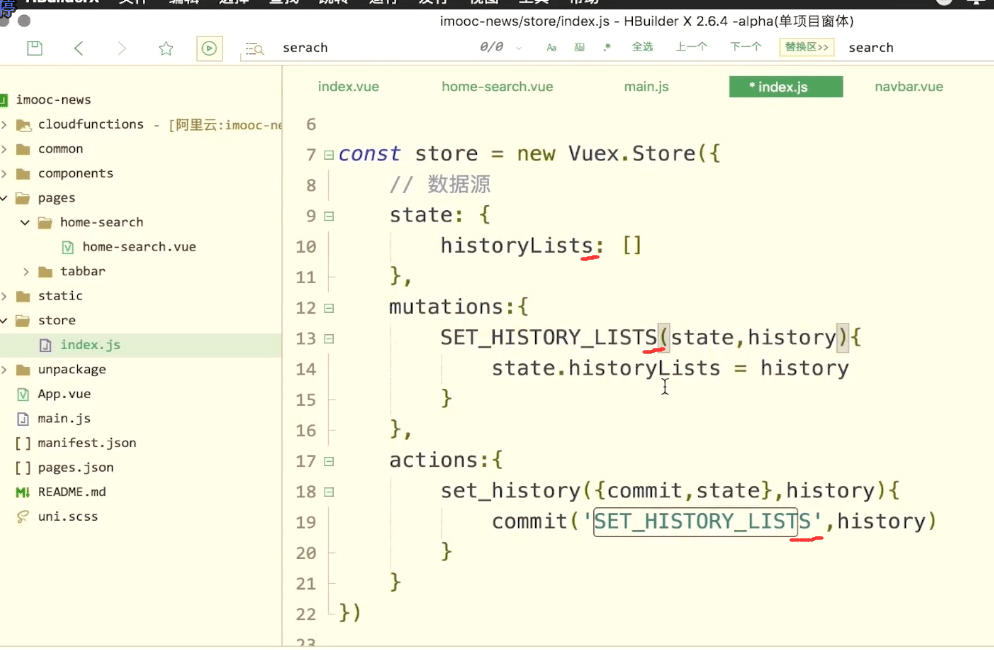Expand the components folder
Viewport: 994px width, 650px height.
click(4, 174)
